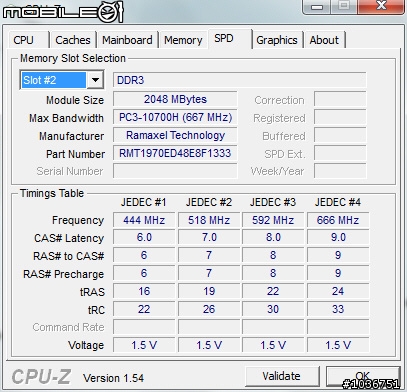Click CAS# Latency value 8.0
This screenshot has height=392, width=407.
[x=273, y=237]
